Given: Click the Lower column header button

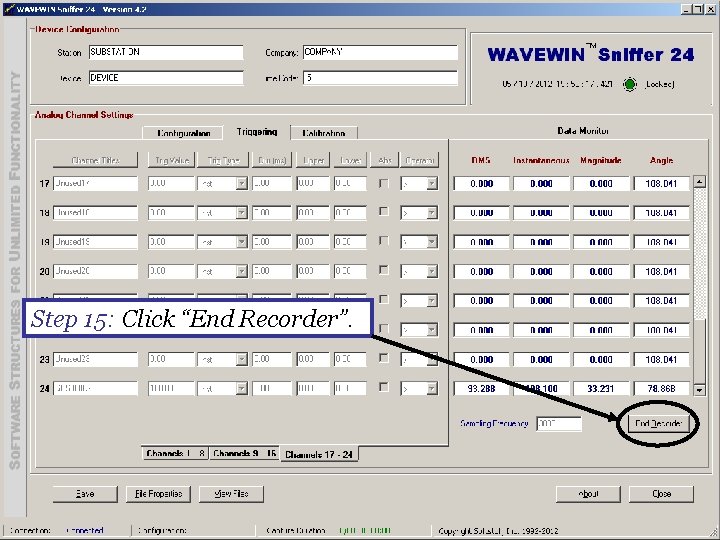Looking at the screenshot, I should pyautogui.click(x=351, y=160).
